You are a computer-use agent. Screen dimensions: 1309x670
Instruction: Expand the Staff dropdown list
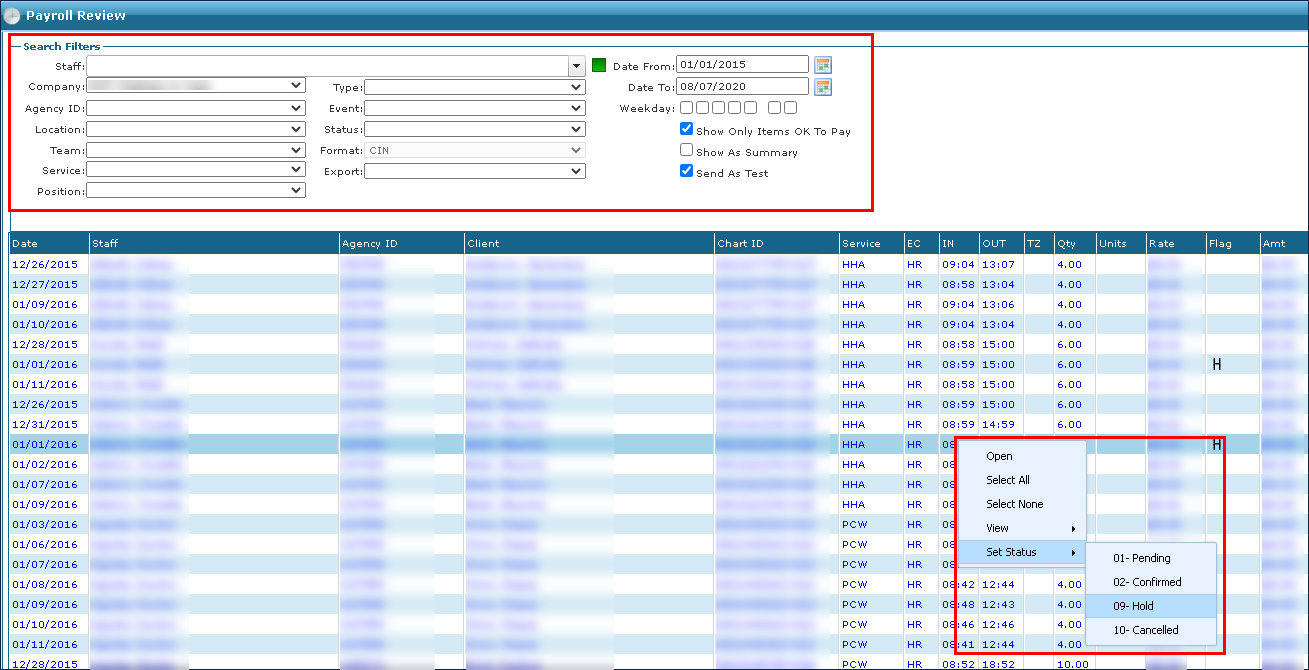pos(576,66)
